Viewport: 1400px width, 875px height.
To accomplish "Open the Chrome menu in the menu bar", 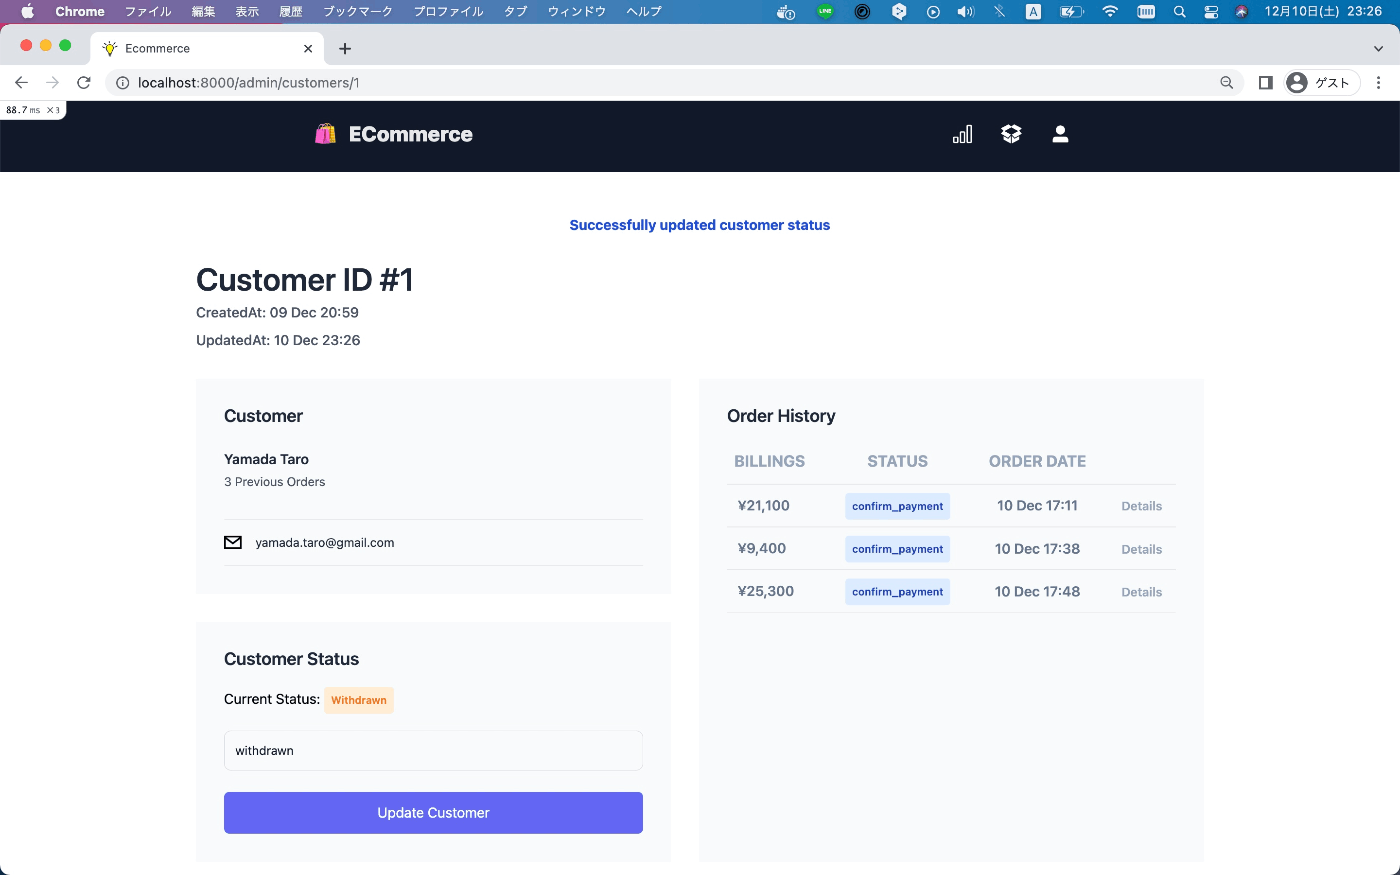I will [x=79, y=11].
